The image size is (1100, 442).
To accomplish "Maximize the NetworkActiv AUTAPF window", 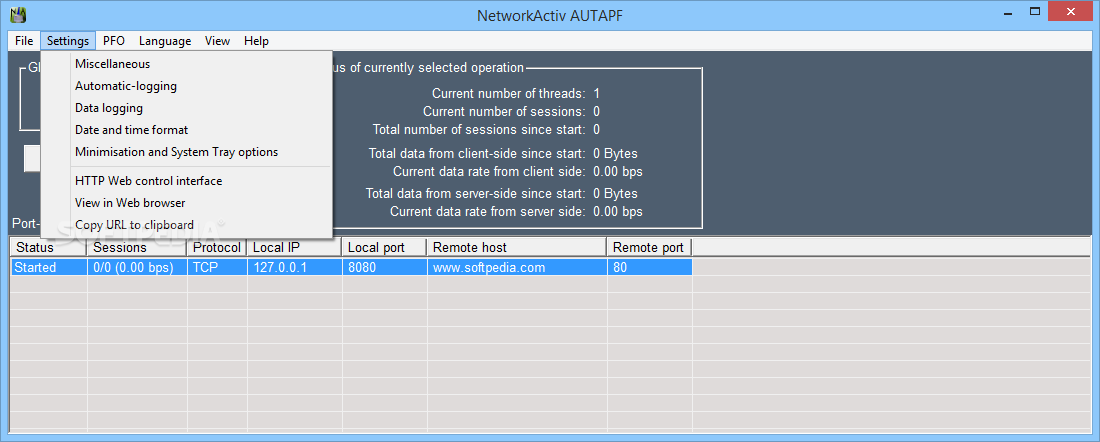I will point(1035,13).
